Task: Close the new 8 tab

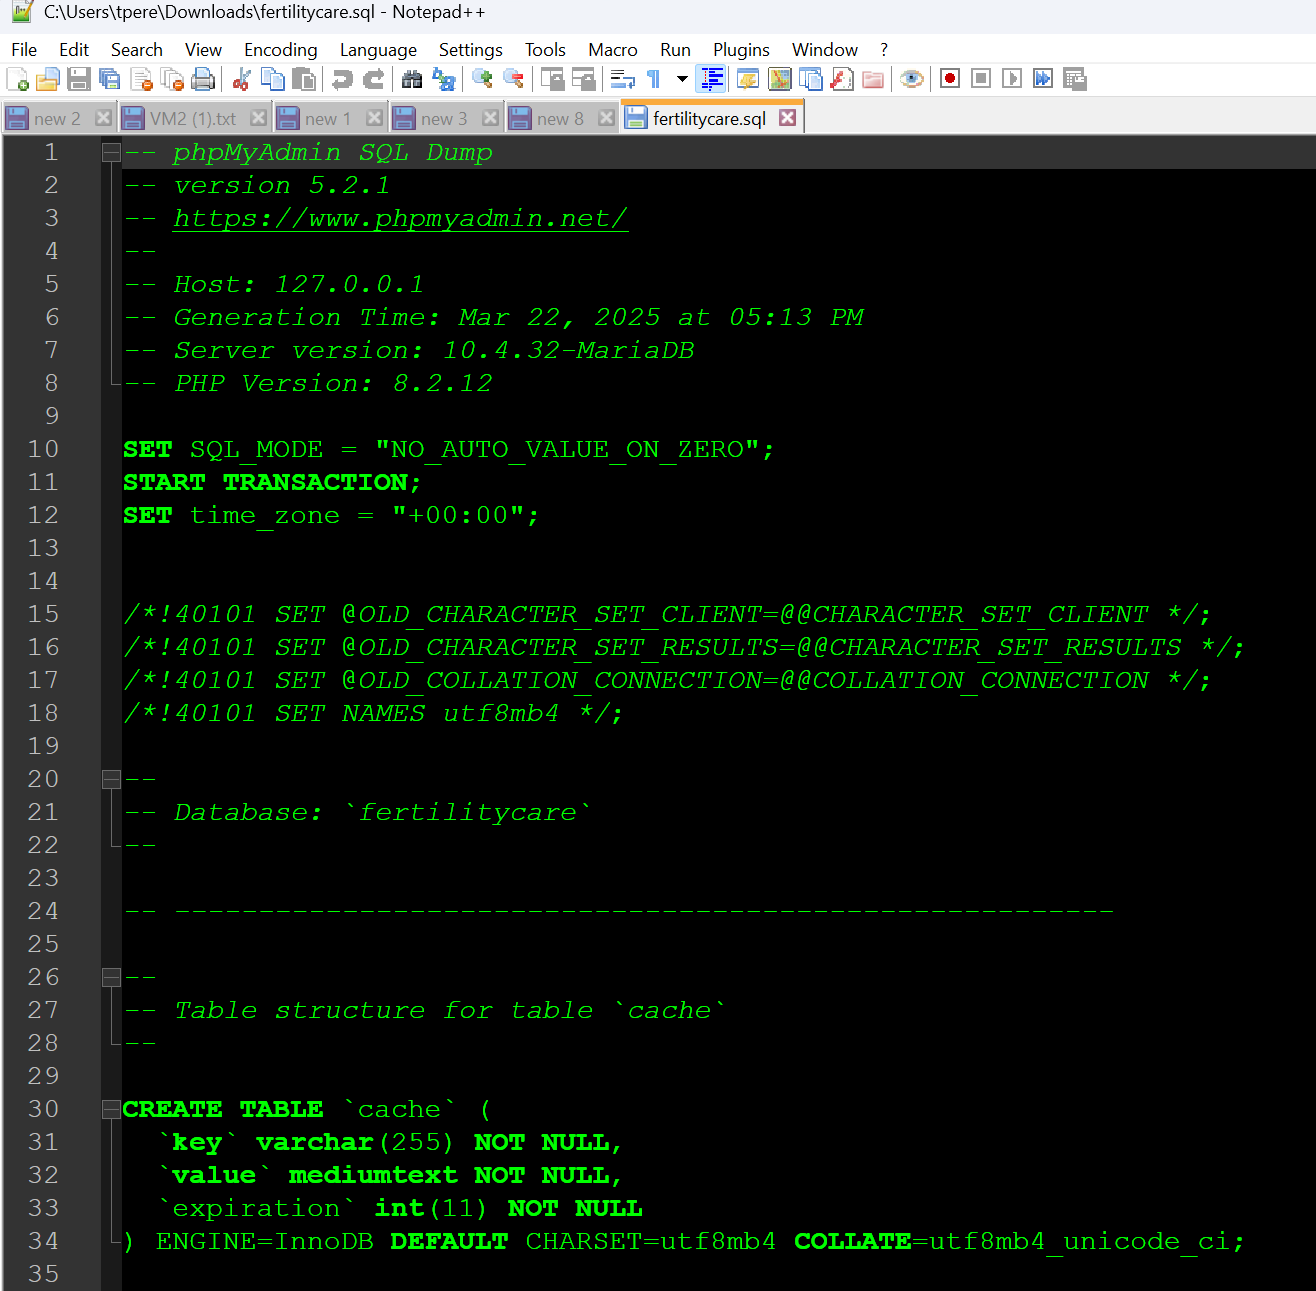Action: [606, 117]
